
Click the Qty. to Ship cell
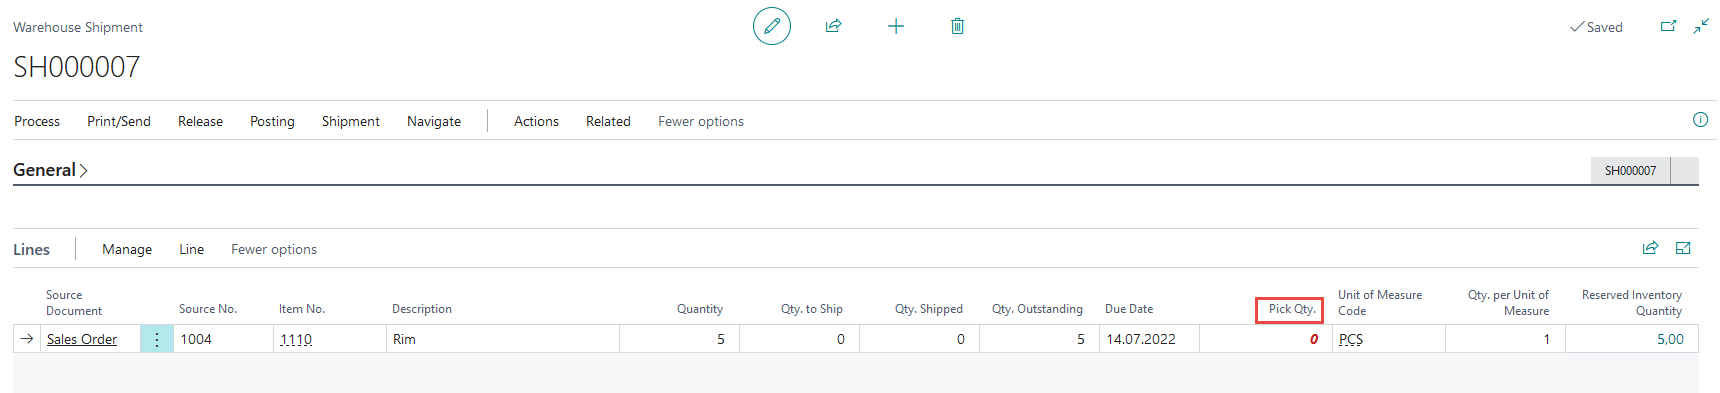[x=799, y=339]
